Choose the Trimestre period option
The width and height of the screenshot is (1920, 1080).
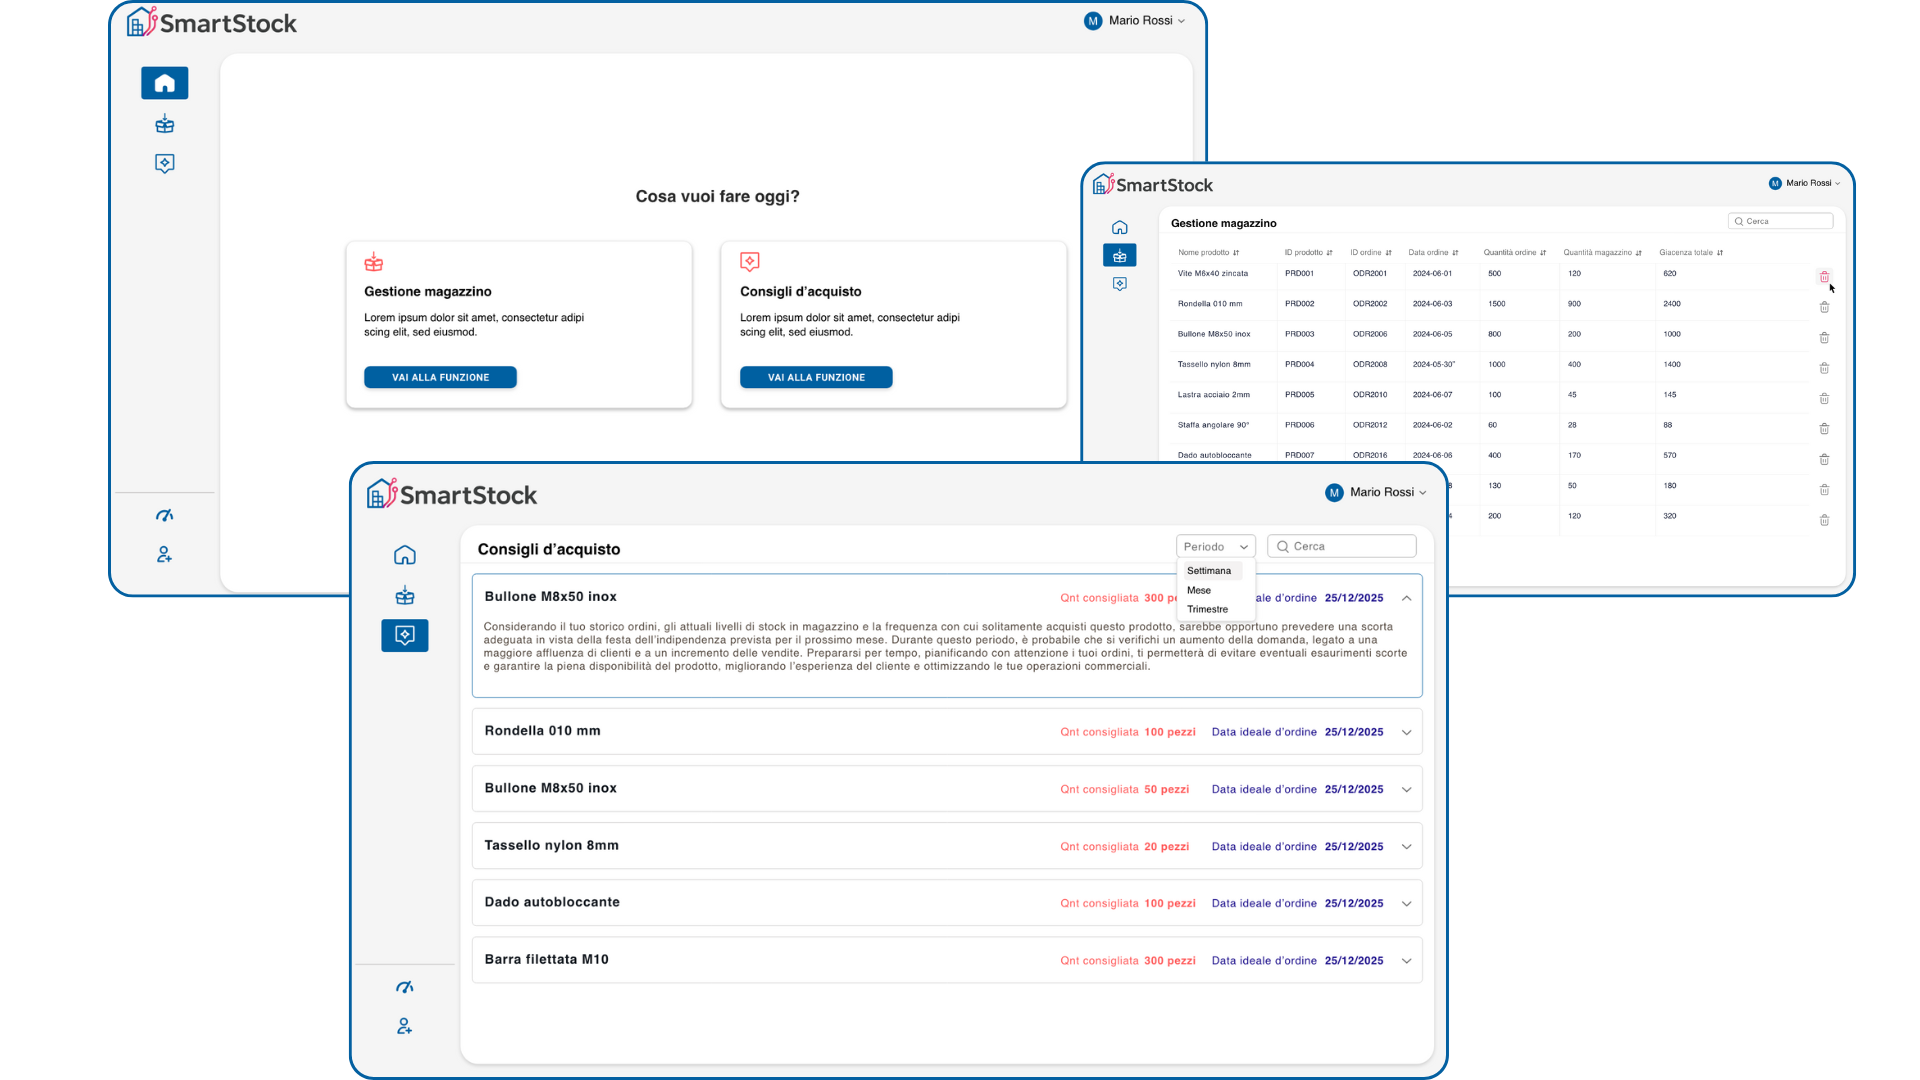(x=1207, y=609)
